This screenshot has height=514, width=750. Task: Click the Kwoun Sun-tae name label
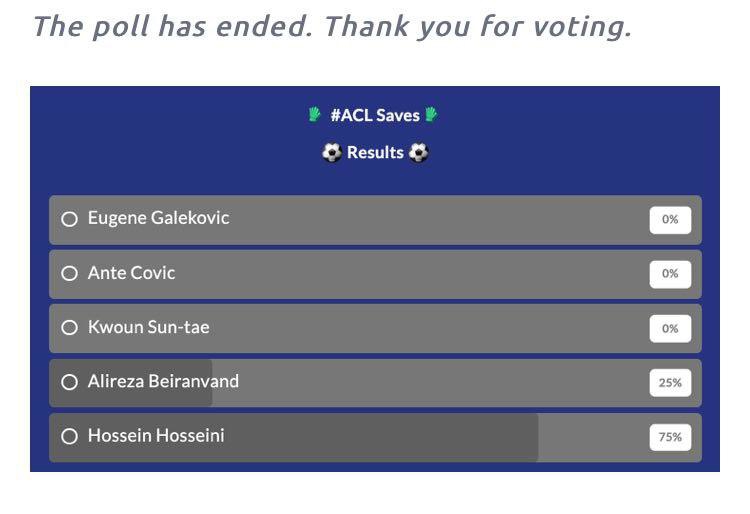148,328
